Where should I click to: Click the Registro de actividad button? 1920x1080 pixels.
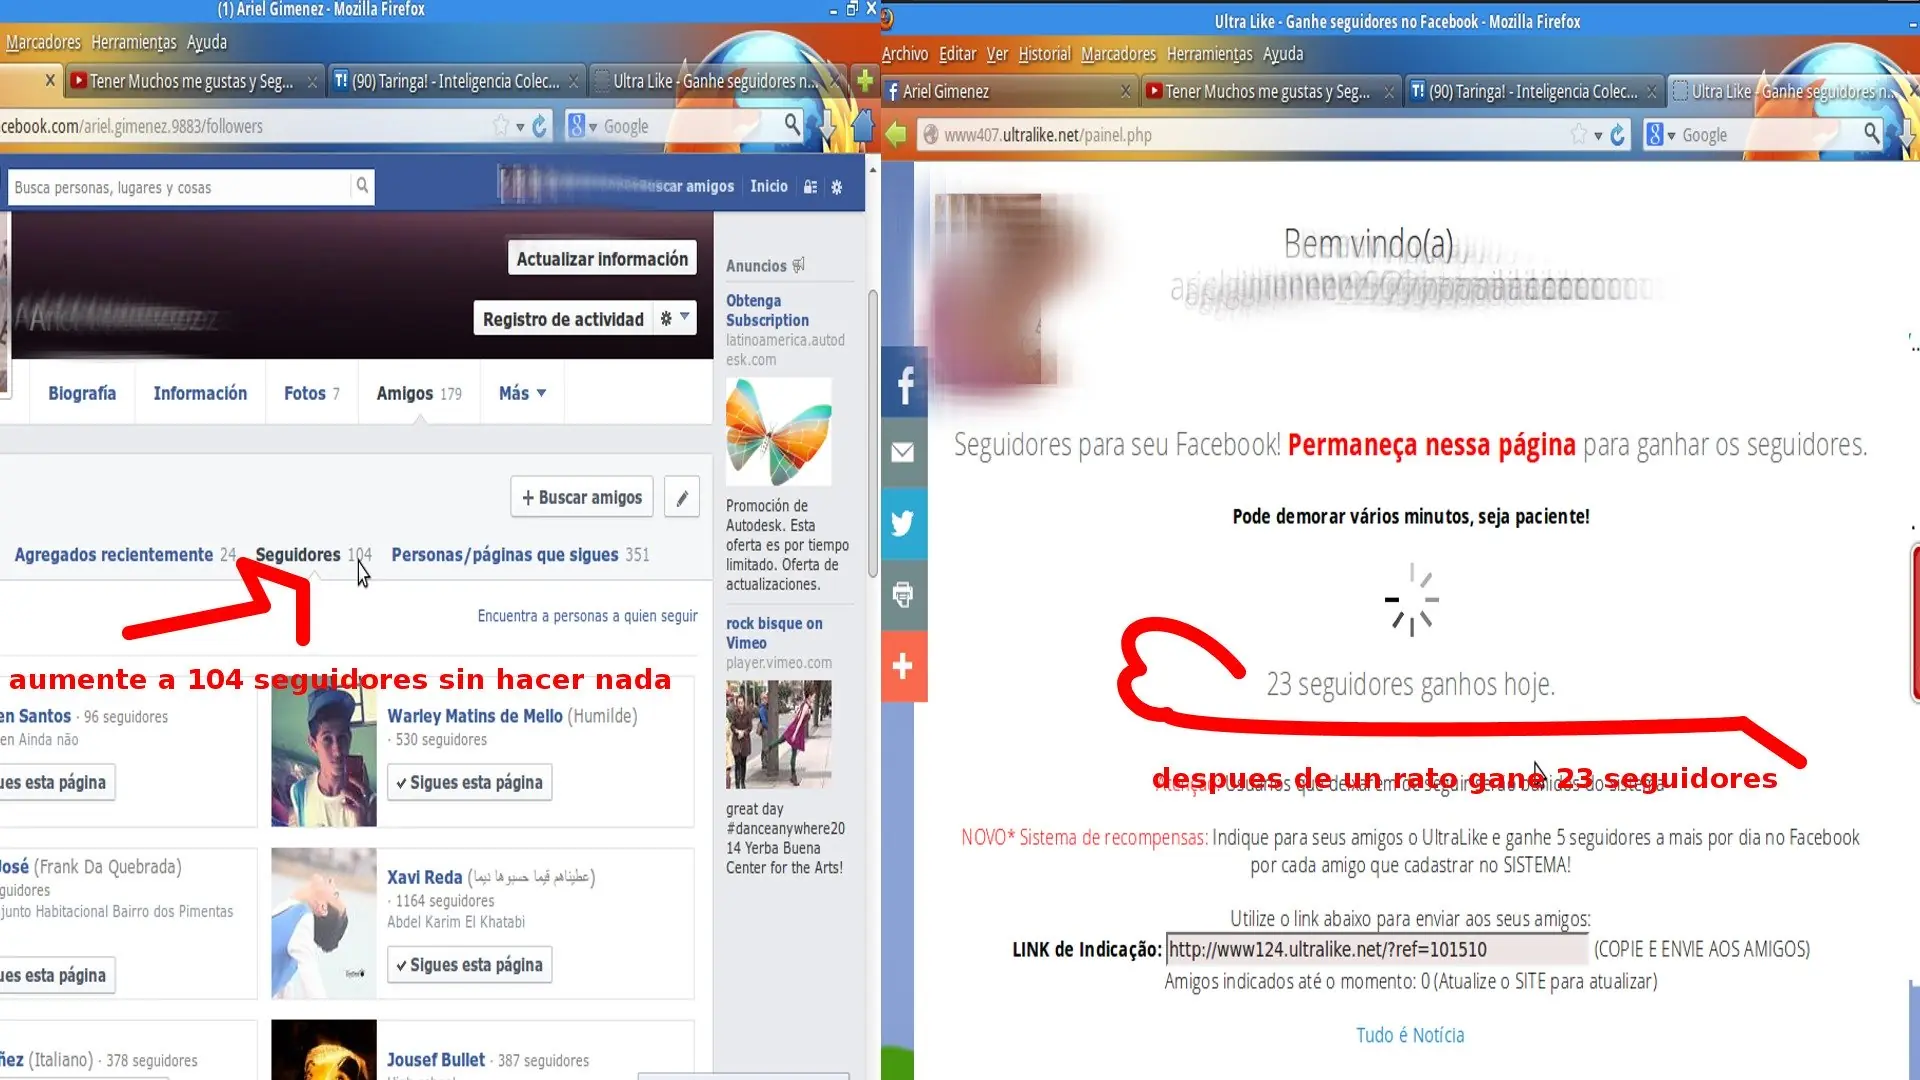click(x=563, y=319)
